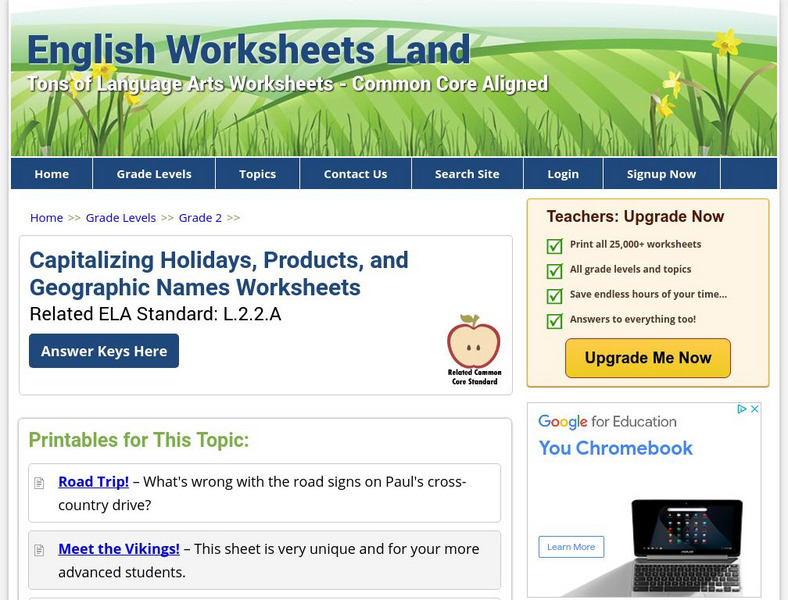The image size is (788, 600).
Task: Click the checkmark beside All grade levels and topics
Action: pos(554,271)
